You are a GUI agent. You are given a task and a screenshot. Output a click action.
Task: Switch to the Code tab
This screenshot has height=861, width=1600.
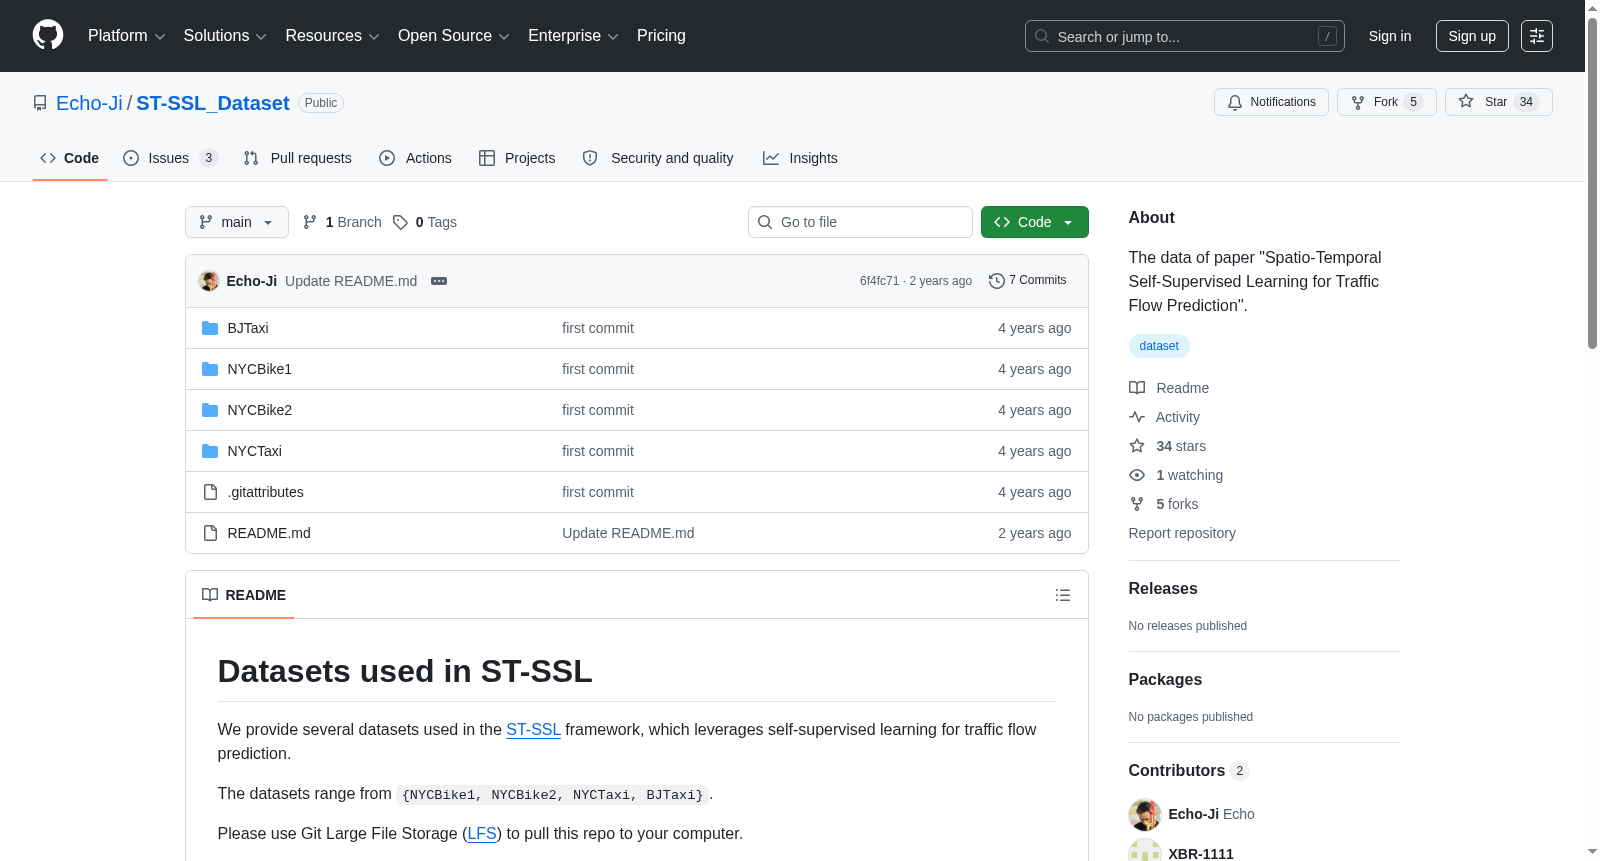70,158
